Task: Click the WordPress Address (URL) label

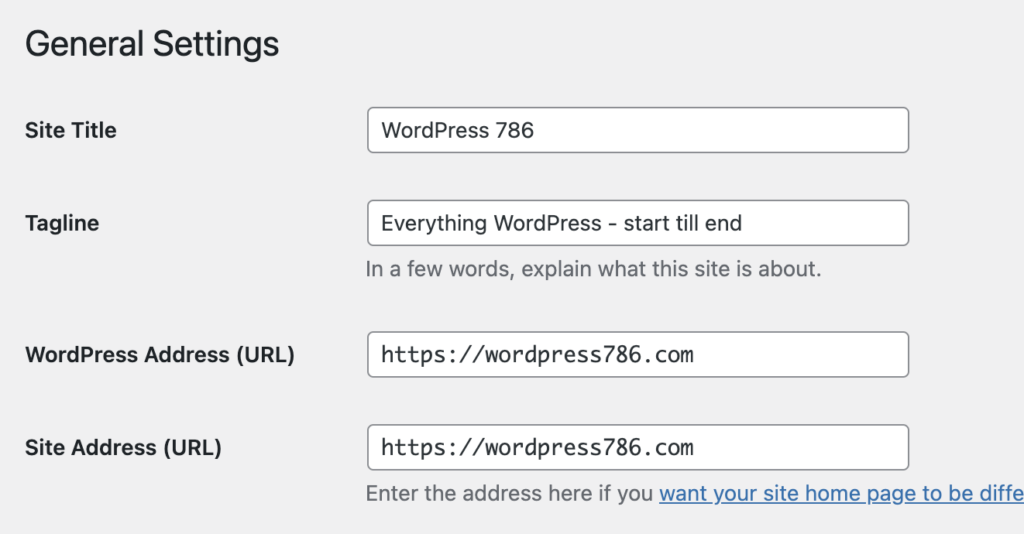Action: pos(160,354)
